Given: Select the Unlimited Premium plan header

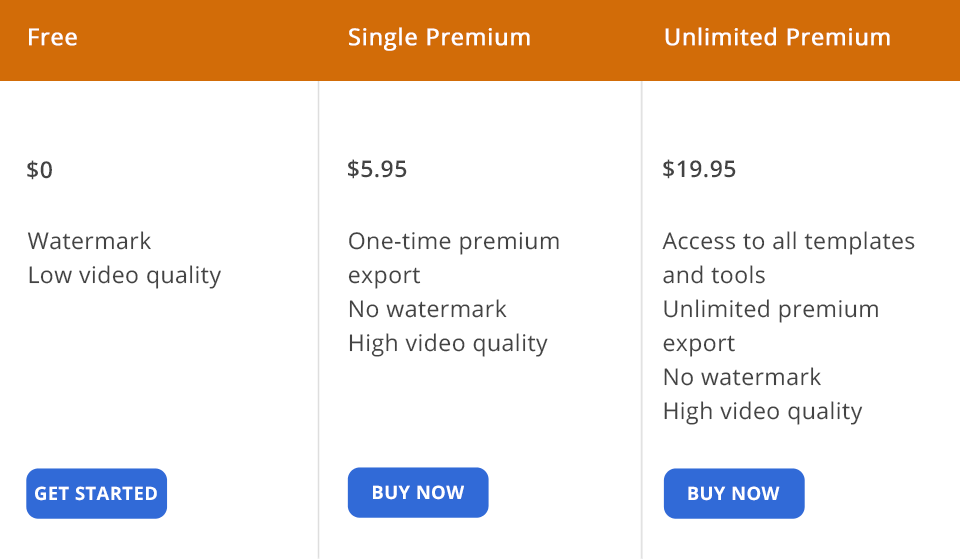Looking at the screenshot, I should (x=777, y=38).
